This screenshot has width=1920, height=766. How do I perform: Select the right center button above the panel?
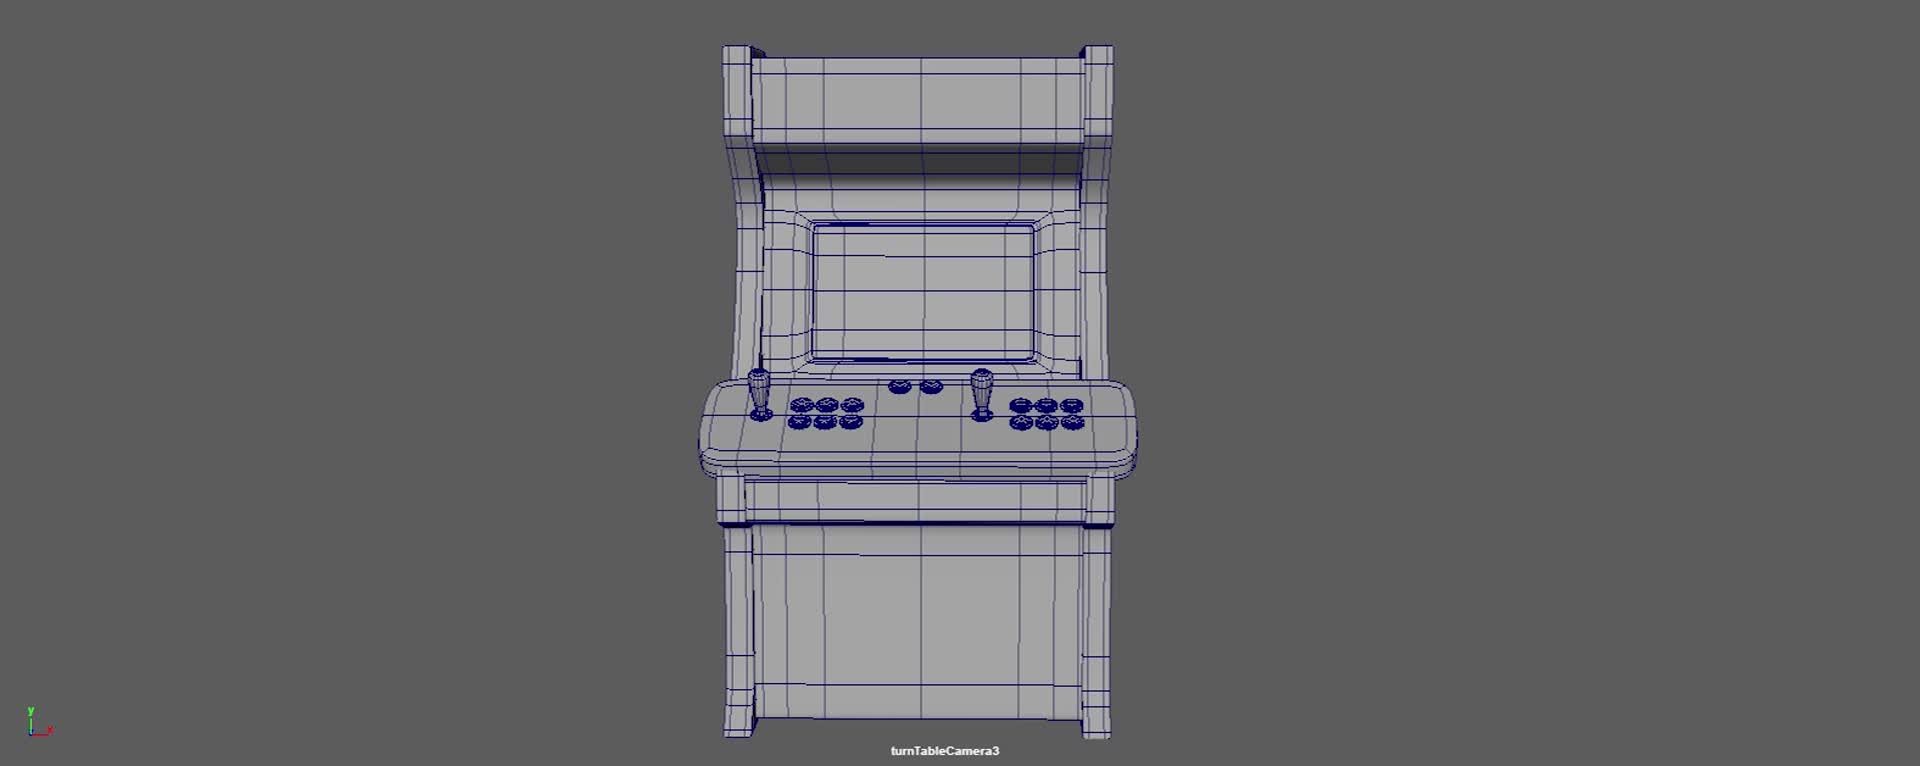tap(931, 386)
